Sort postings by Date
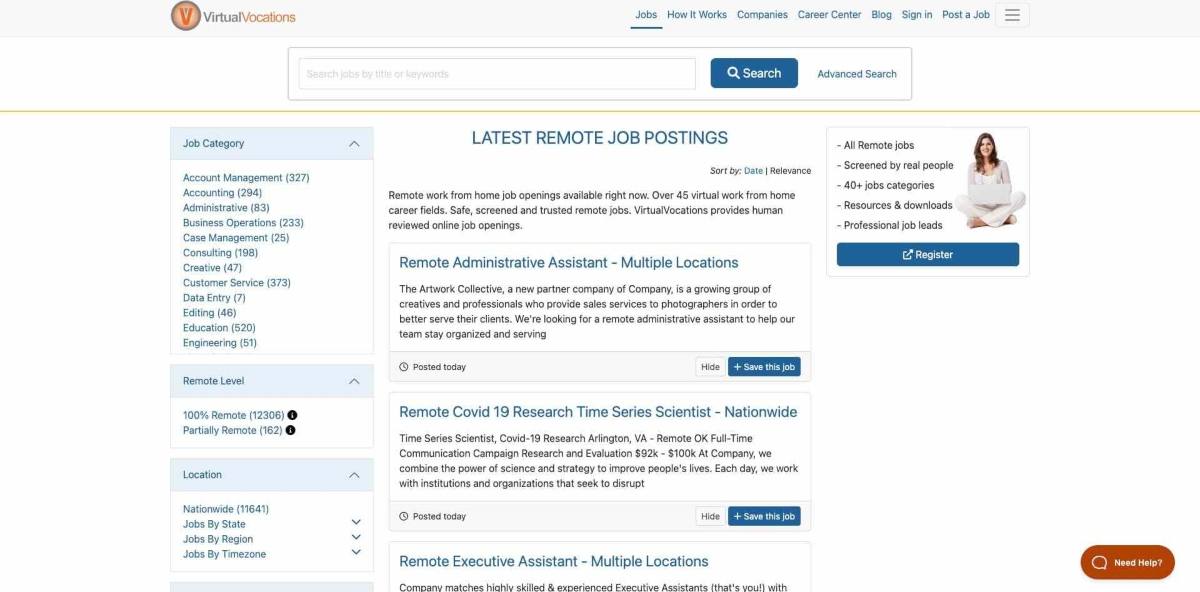Viewport: 1200px width, 592px height. tap(753, 171)
